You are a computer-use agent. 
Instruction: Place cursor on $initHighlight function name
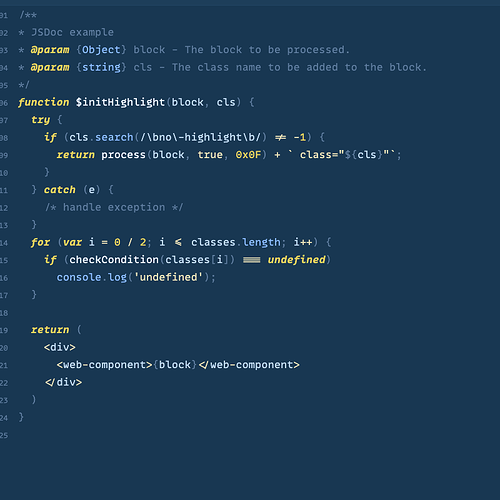click(120, 102)
